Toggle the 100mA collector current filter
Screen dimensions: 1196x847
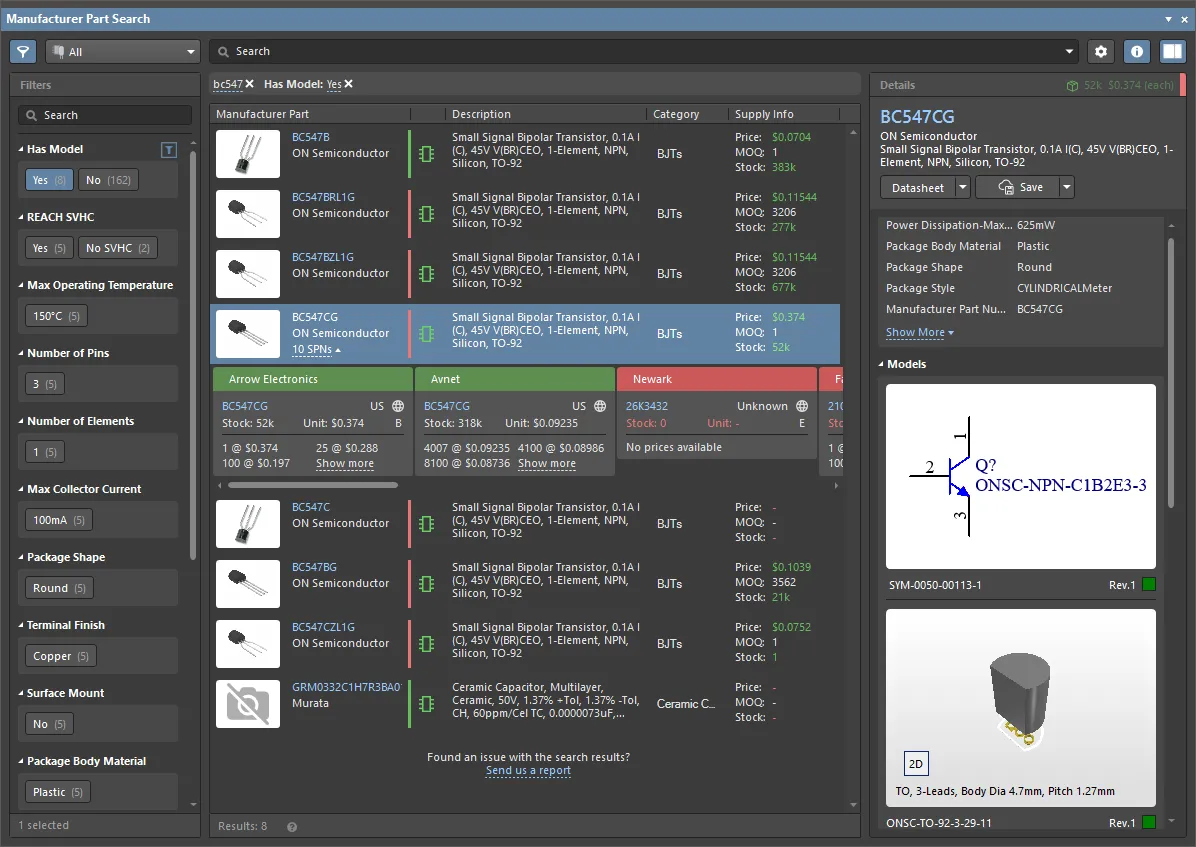tap(59, 520)
